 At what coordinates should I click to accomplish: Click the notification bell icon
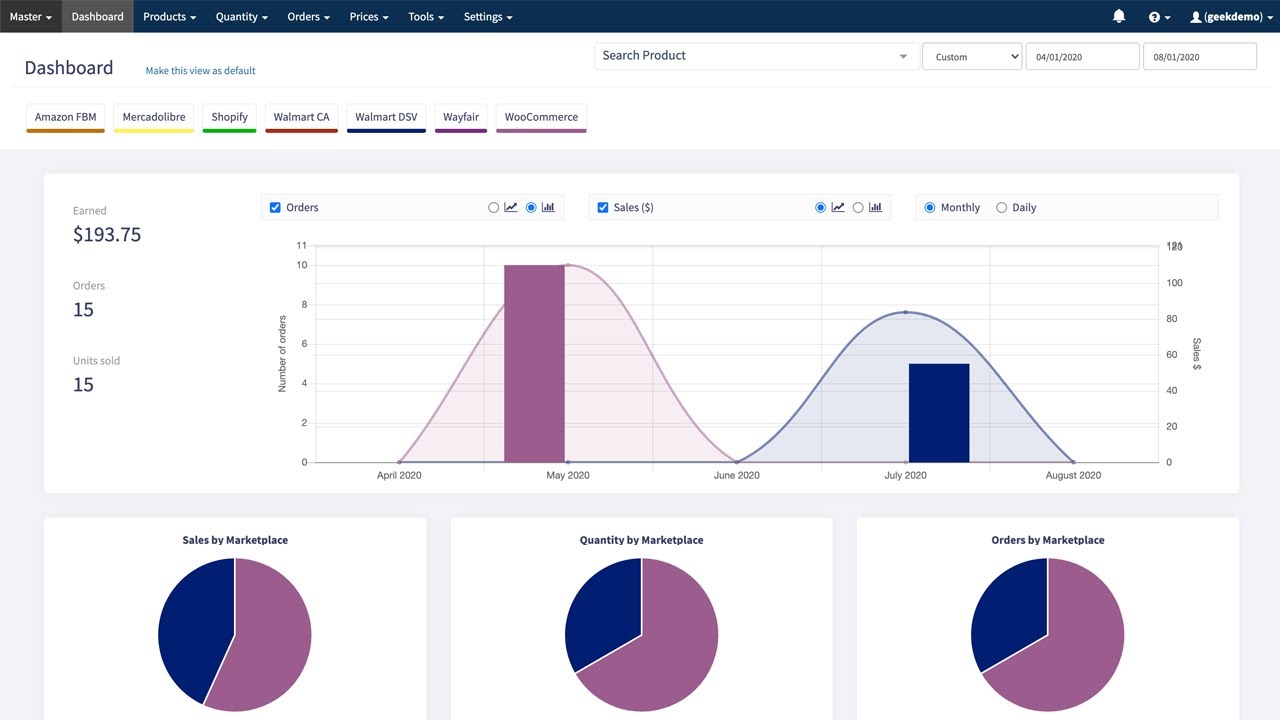point(1118,16)
